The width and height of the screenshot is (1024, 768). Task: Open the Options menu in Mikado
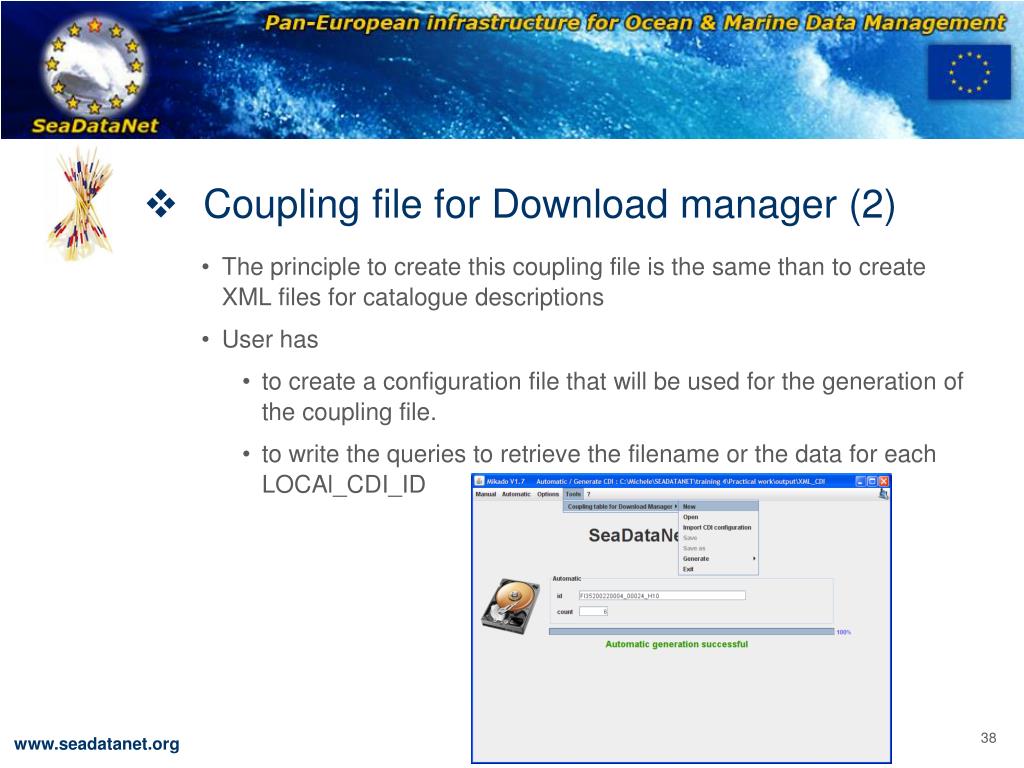tap(548, 494)
